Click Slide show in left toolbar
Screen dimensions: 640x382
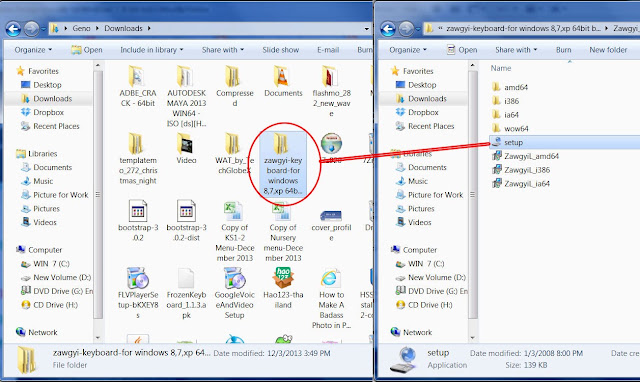coord(280,50)
